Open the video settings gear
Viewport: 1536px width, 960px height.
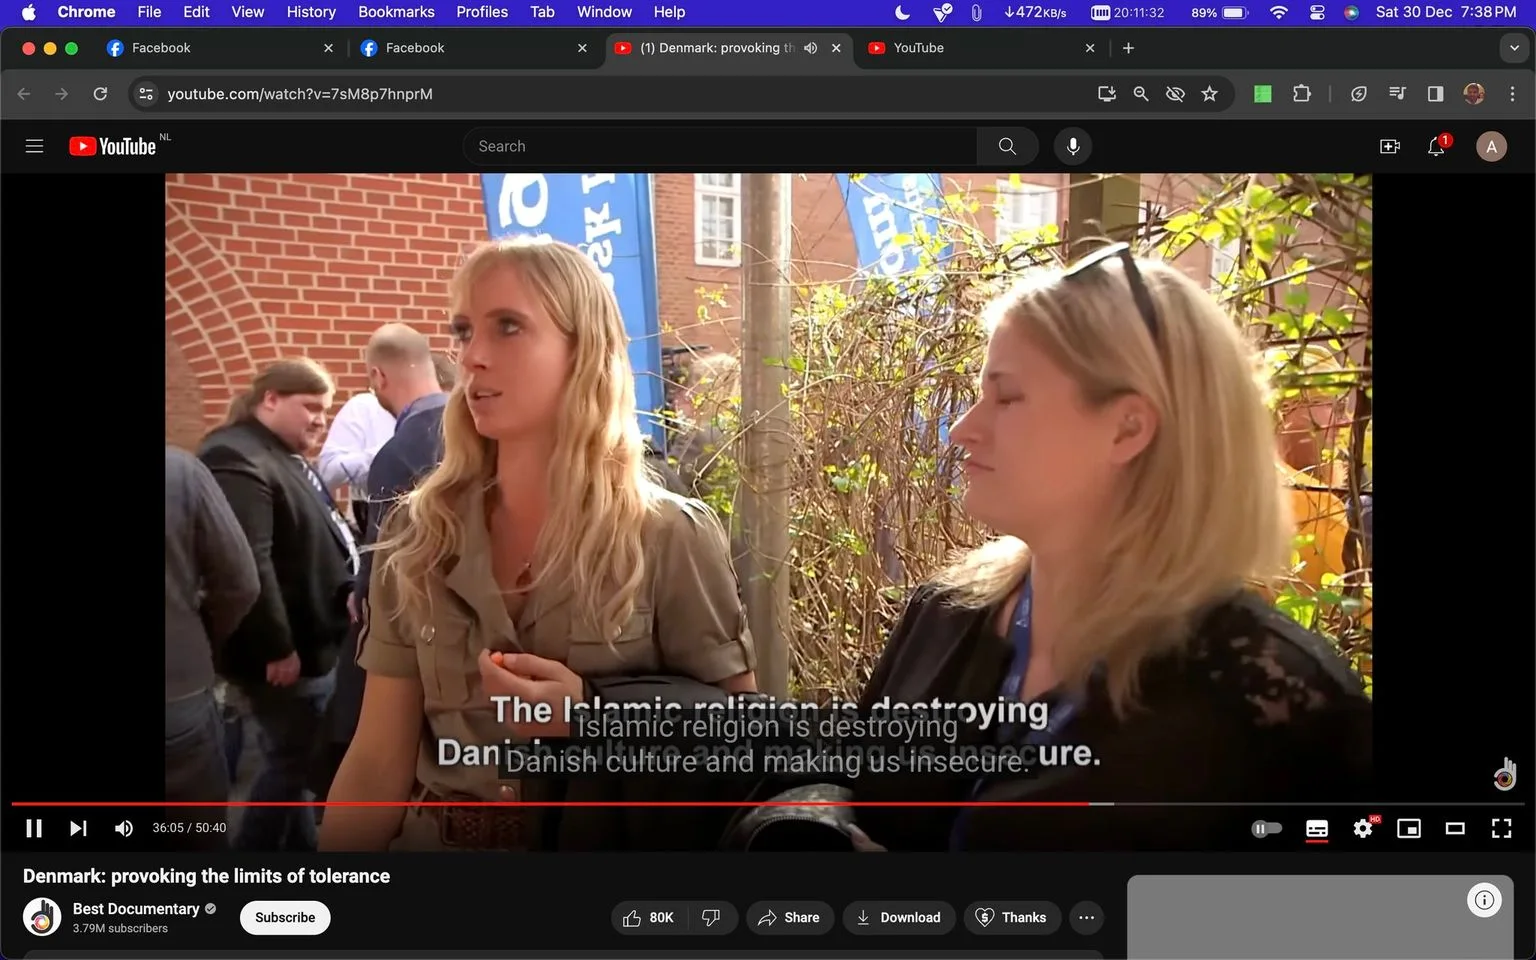1363,828
